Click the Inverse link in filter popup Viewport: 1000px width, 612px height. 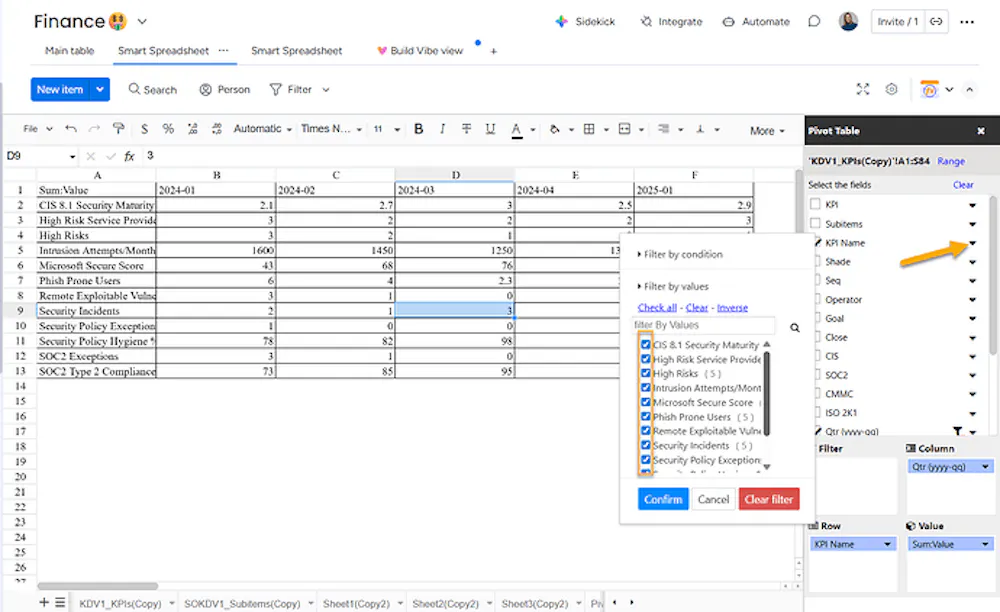(732, 308)
